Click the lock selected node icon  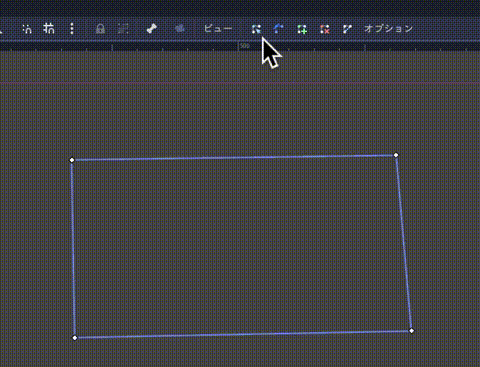point(100,29)
